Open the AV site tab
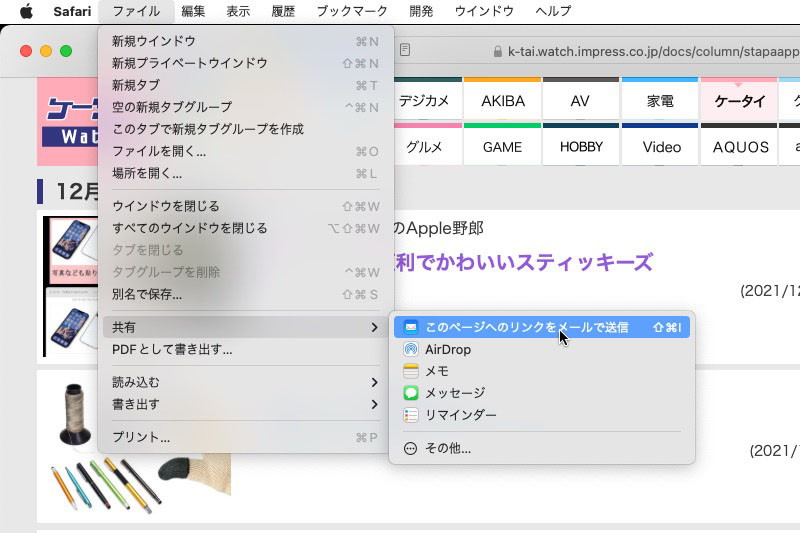 [581, 98]
